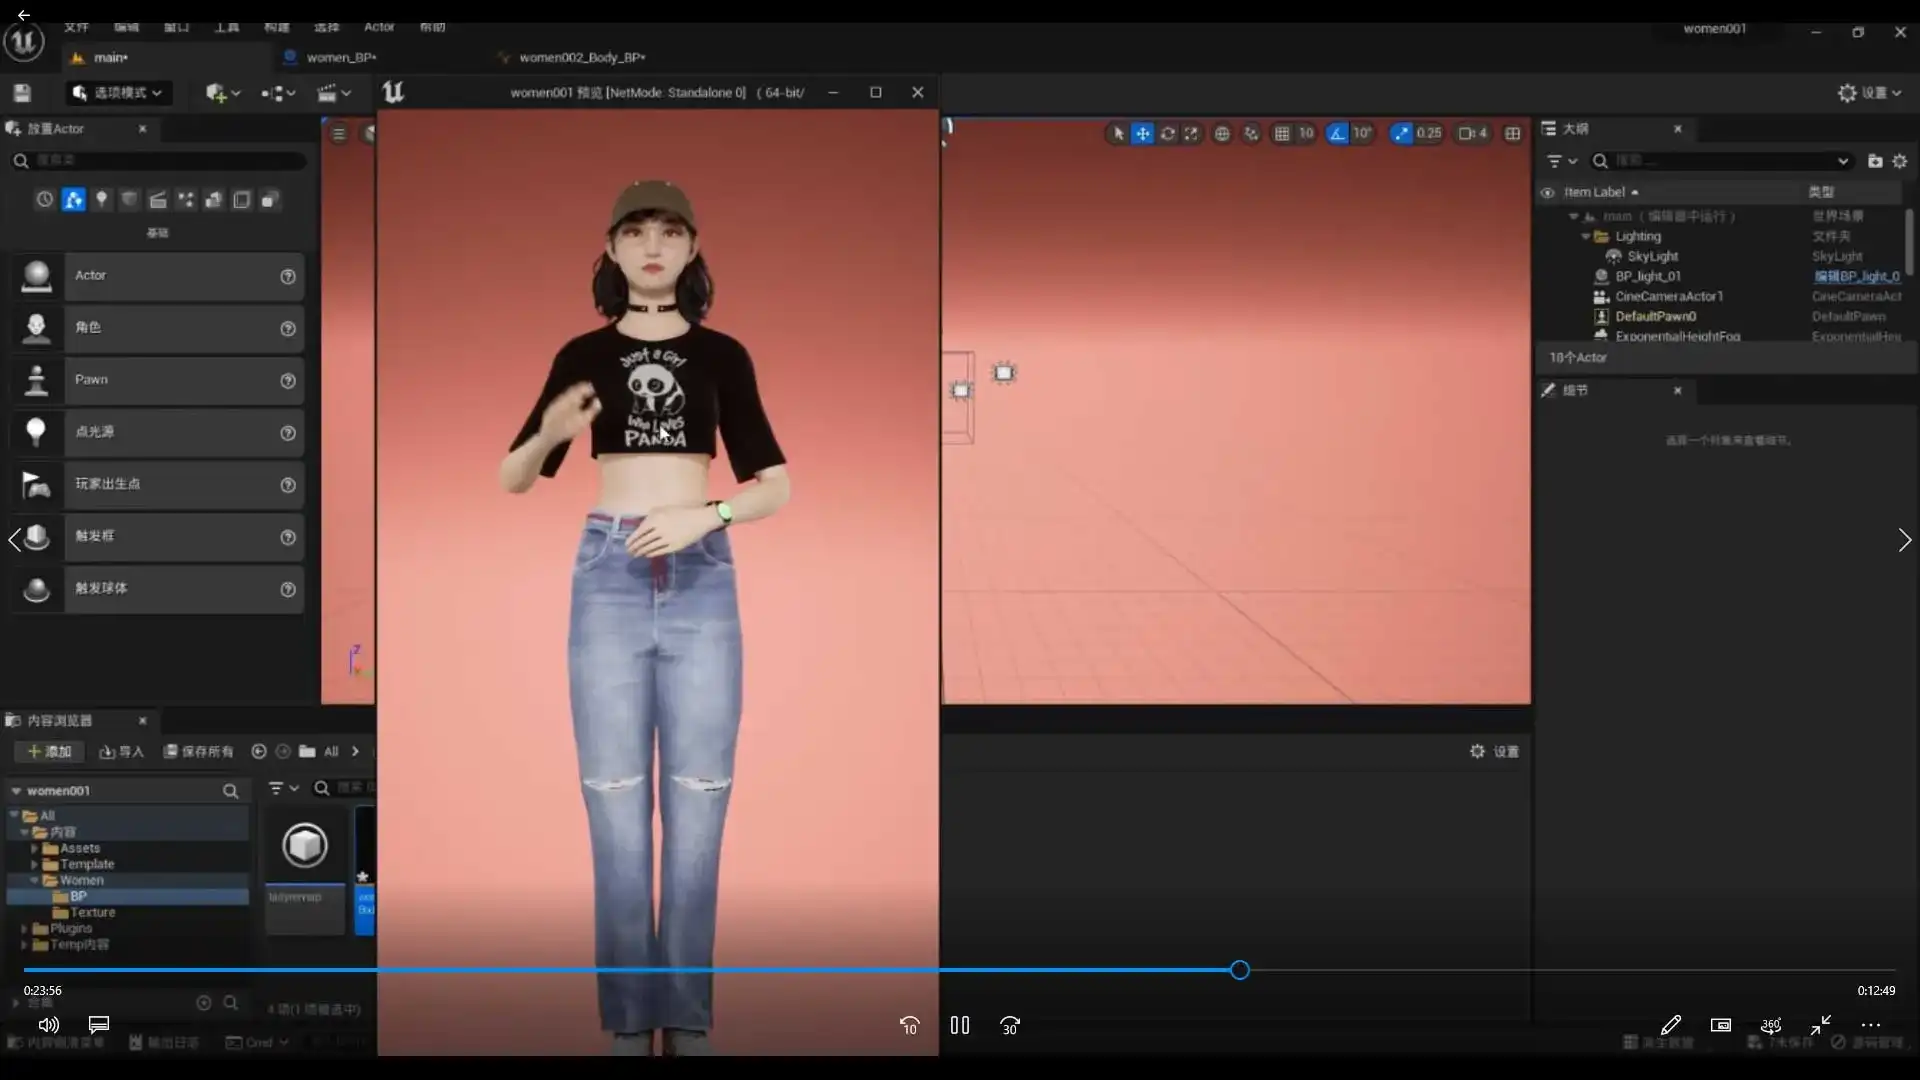Create new folder in outliner
1920x1080 pixels.
coord(1875,161)
